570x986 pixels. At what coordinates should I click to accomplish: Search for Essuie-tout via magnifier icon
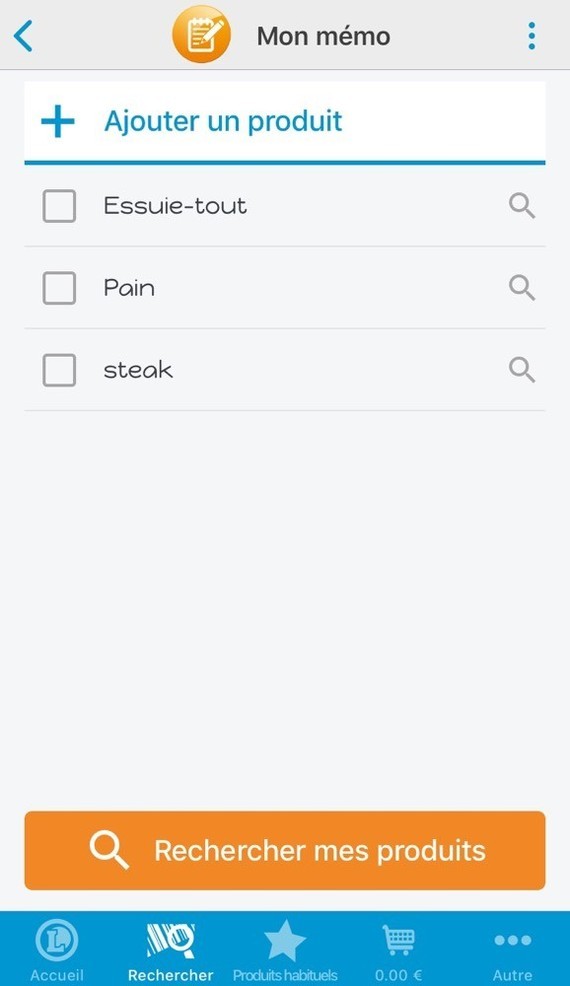[x=522, y=206]
